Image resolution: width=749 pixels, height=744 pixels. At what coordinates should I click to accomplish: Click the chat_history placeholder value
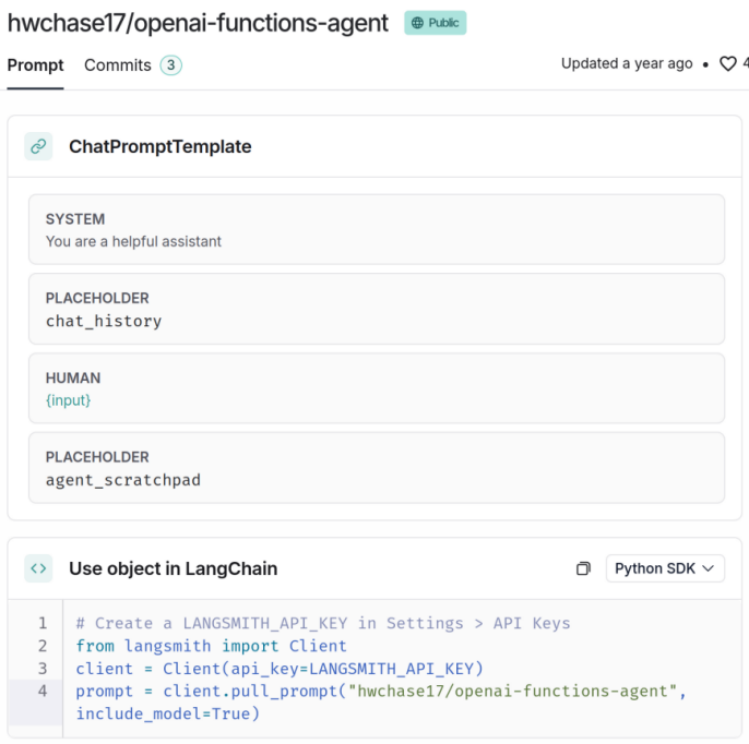(104, 321)
